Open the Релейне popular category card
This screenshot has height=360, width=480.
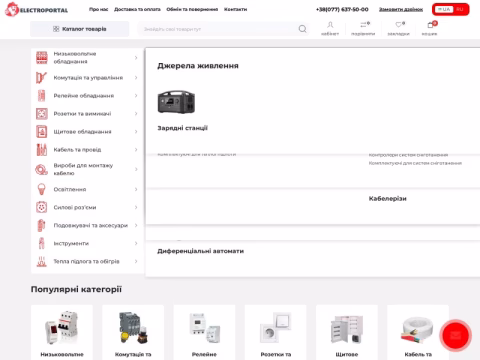pos(204,333)
